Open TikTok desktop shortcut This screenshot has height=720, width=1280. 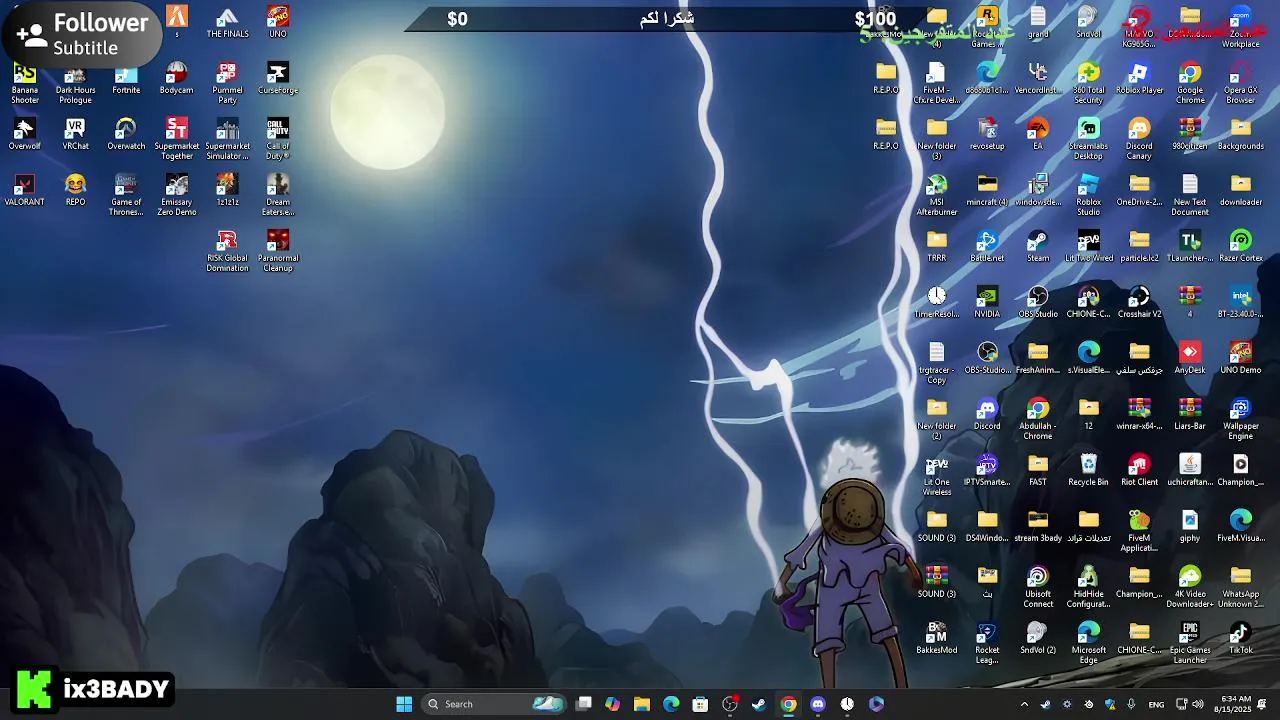click(1241, 639)
